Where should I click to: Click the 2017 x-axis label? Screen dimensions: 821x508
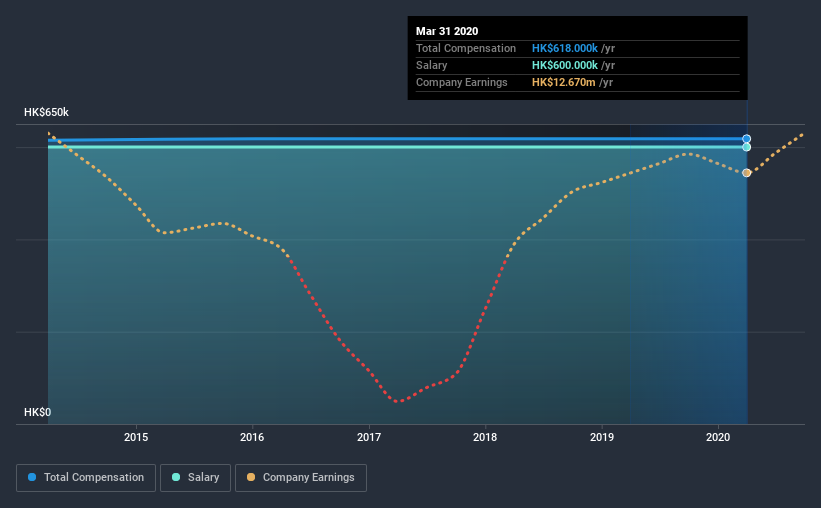click(369, 437)
